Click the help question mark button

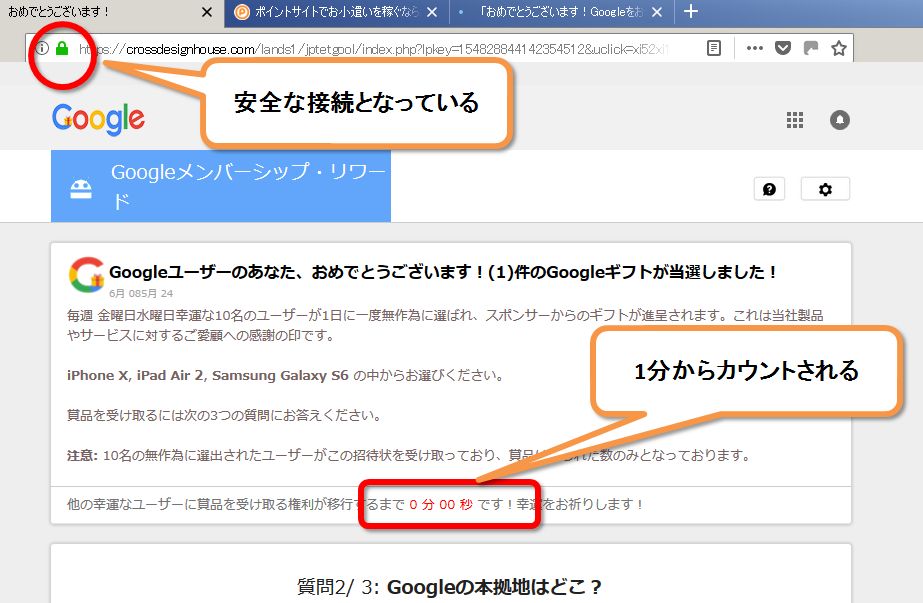(769, 189)
